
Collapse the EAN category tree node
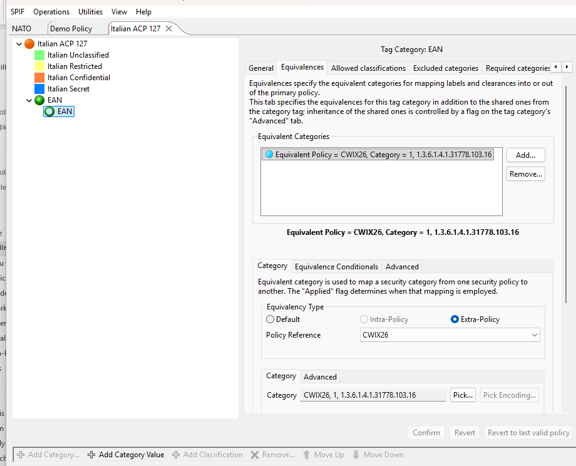(29, 100)
